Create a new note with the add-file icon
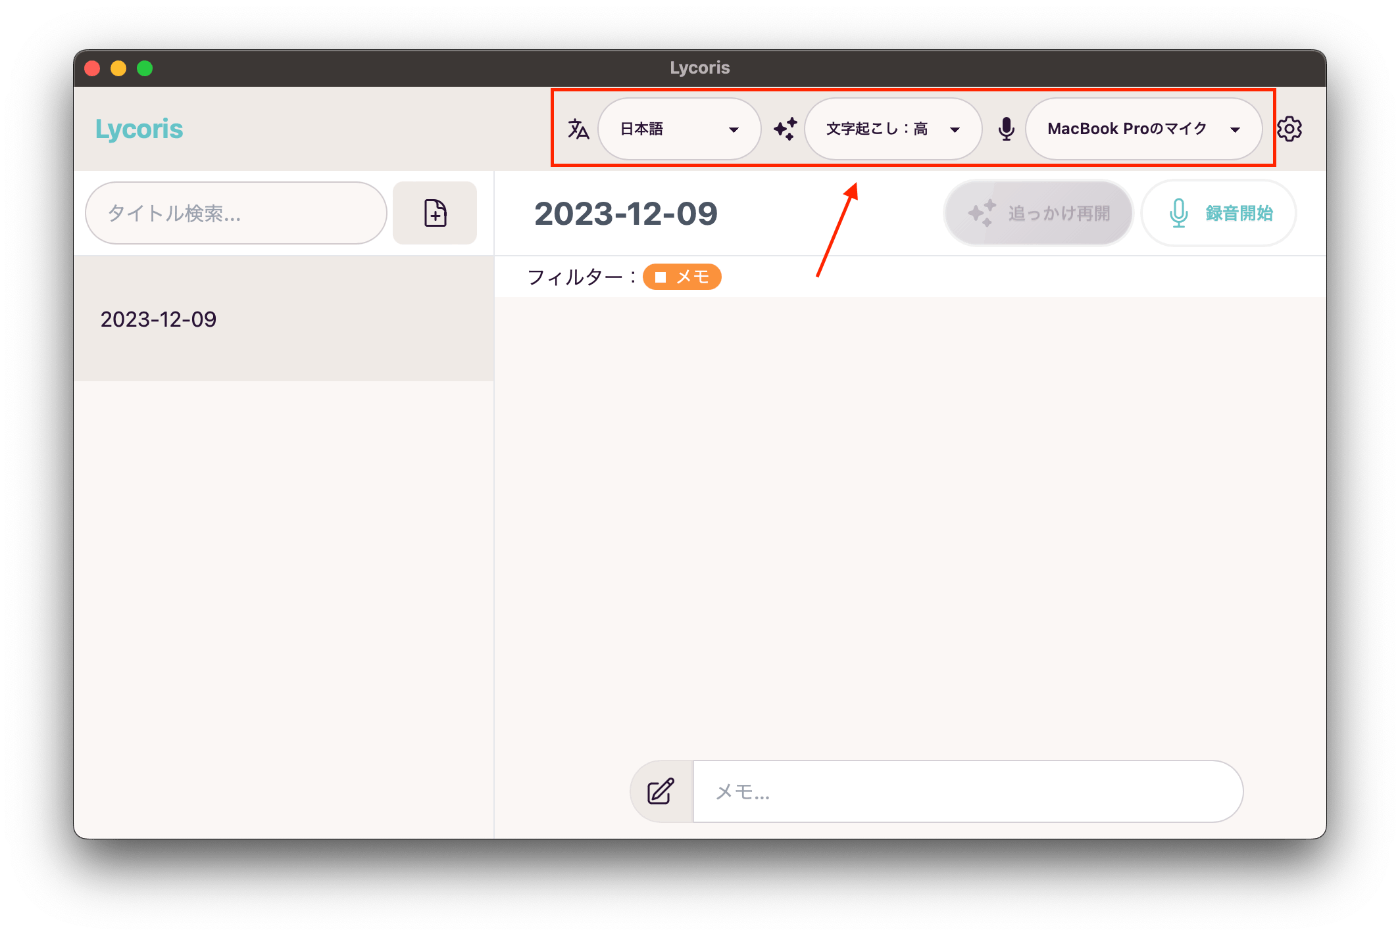This screenshot has width=1400, height=936. [x=435, y=213]
